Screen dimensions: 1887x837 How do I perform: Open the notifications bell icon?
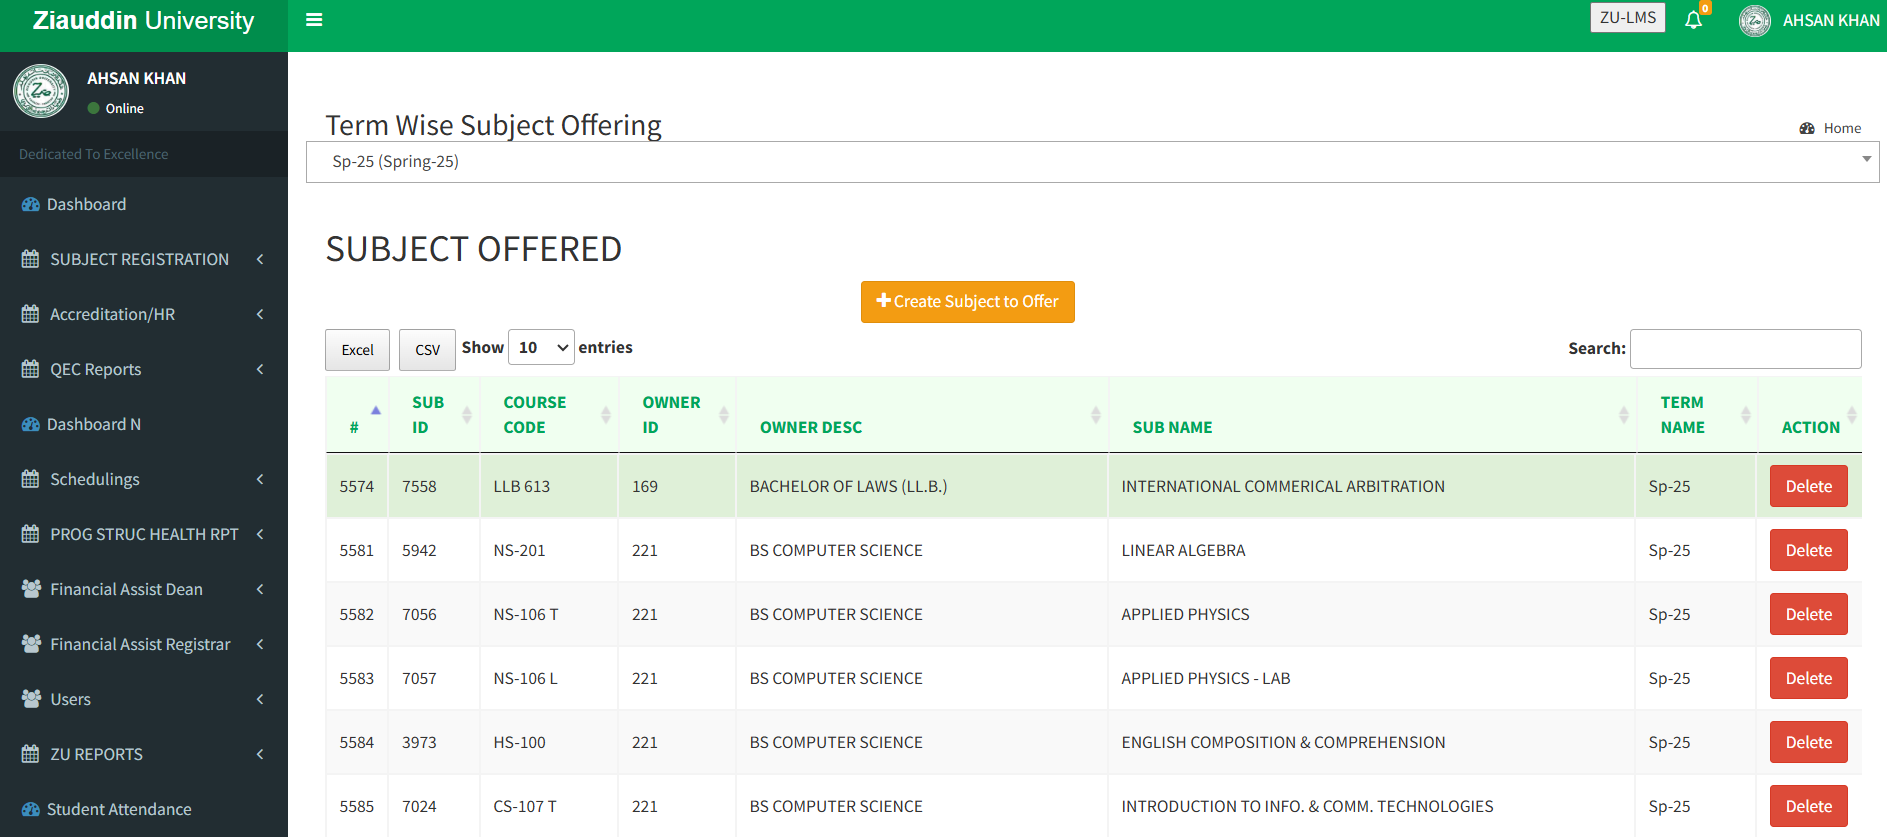pyautogui.click(x=1693, y=20)
